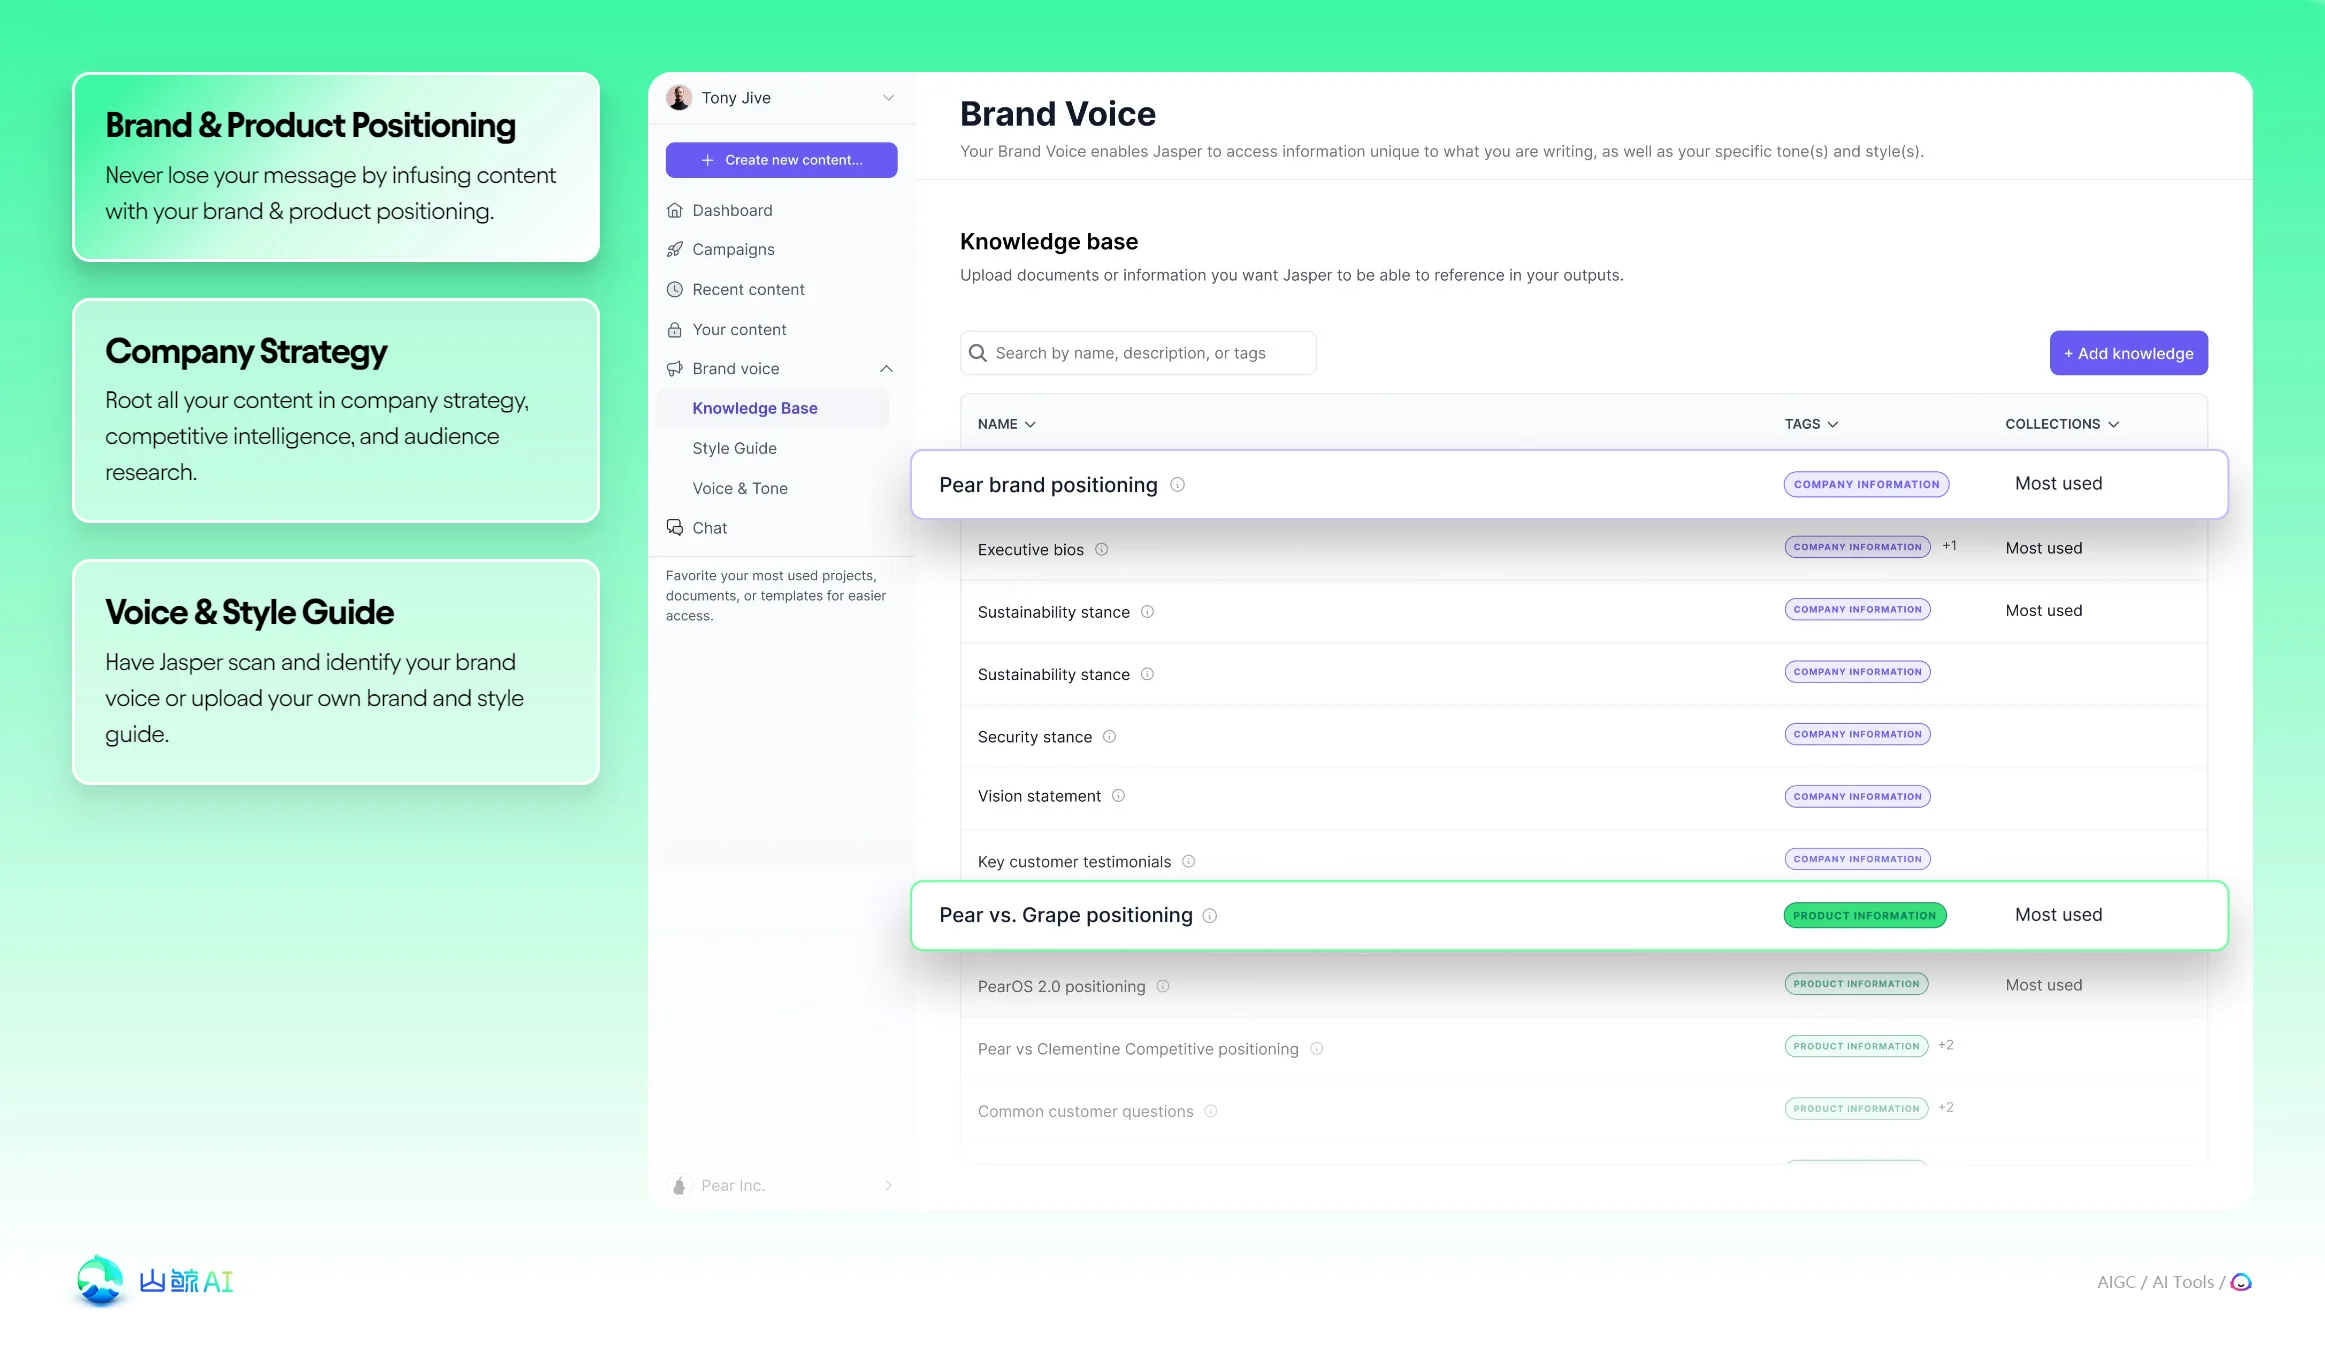This screenshot has height=1350, width=2325.
Task: Open the Tony Jive account dropdown
Action: [x=888, y=98]
